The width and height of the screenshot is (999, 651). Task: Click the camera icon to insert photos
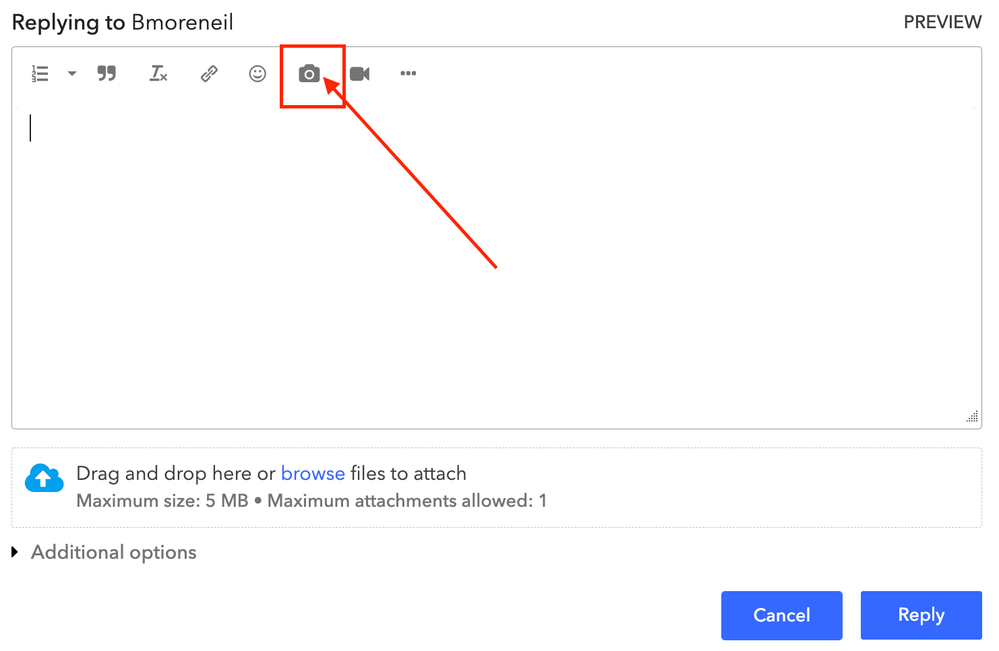[x=309, y=74]
